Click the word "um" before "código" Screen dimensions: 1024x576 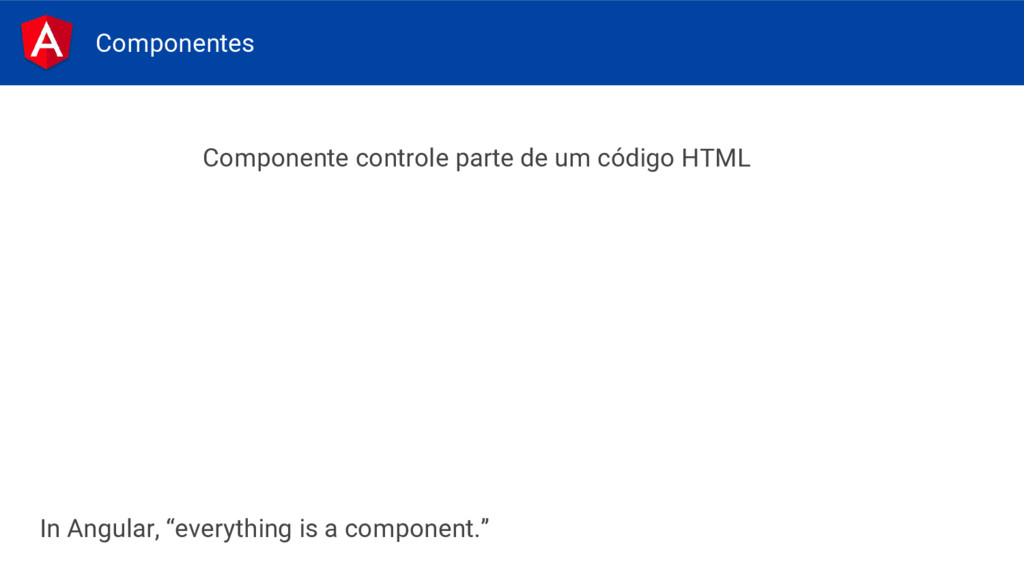click(573, 160)
